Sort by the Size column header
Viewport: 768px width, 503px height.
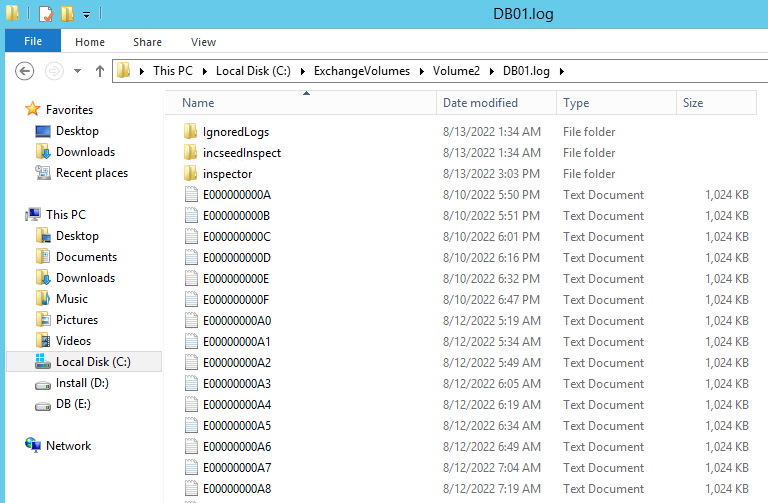717,103
